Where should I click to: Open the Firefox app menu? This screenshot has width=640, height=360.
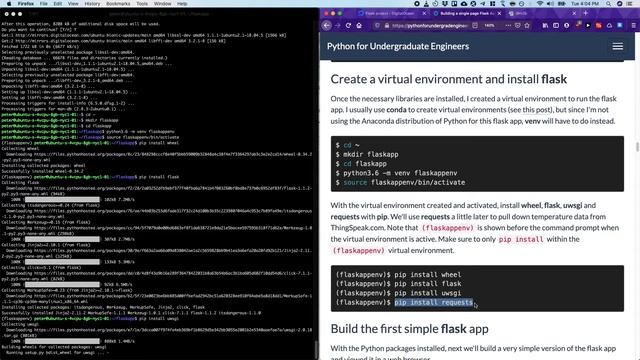click(26, 4)
